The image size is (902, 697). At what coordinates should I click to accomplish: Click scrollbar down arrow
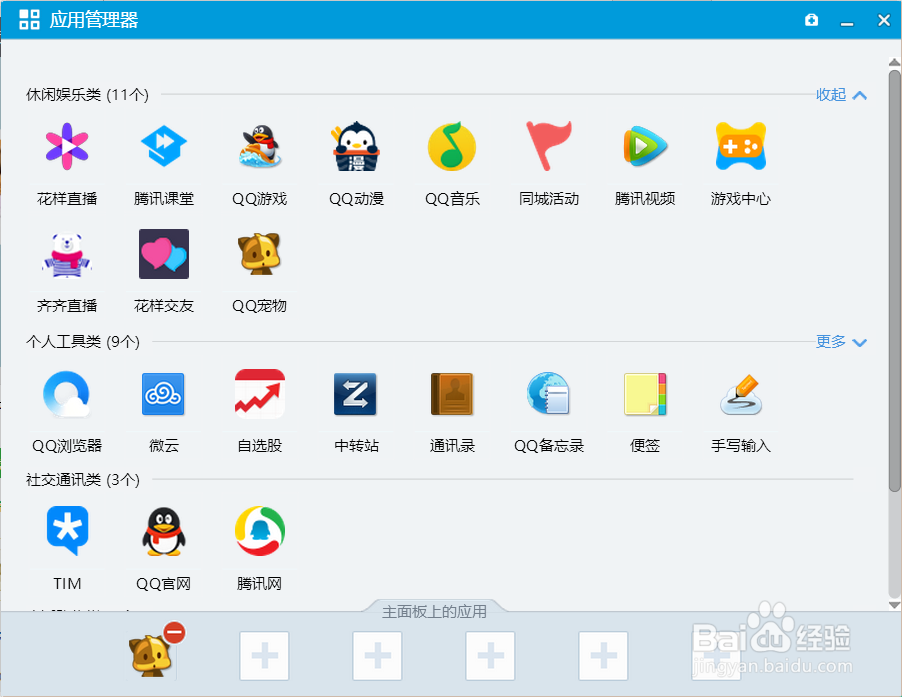(894, 605)
